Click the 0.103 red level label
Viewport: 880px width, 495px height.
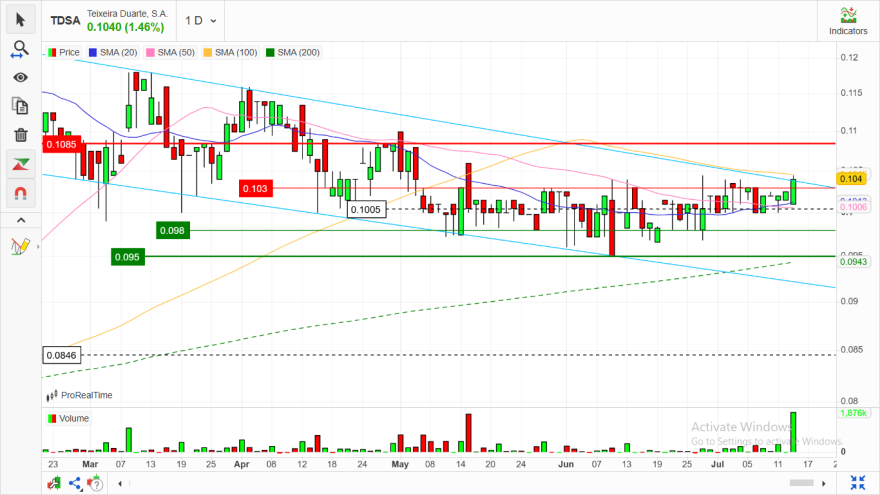[255, 189]
